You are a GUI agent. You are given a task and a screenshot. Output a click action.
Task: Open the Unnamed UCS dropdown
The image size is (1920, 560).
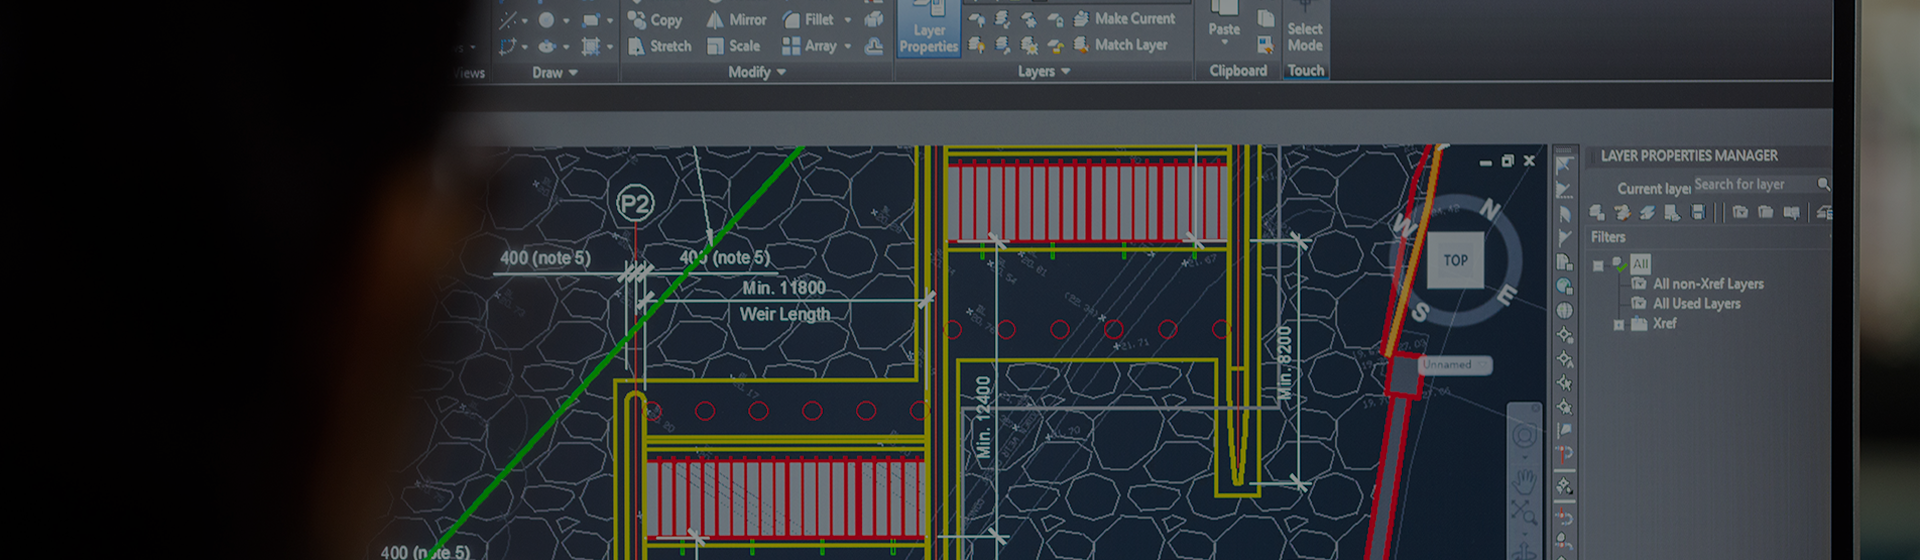[1454, 365]
